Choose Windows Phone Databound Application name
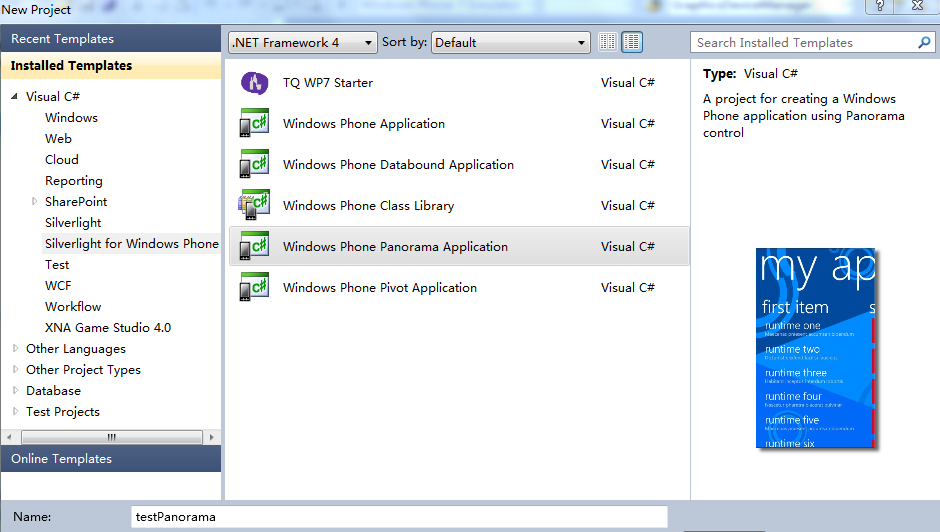The width and height of the screenshot is (940, 532). coord(399,164)
